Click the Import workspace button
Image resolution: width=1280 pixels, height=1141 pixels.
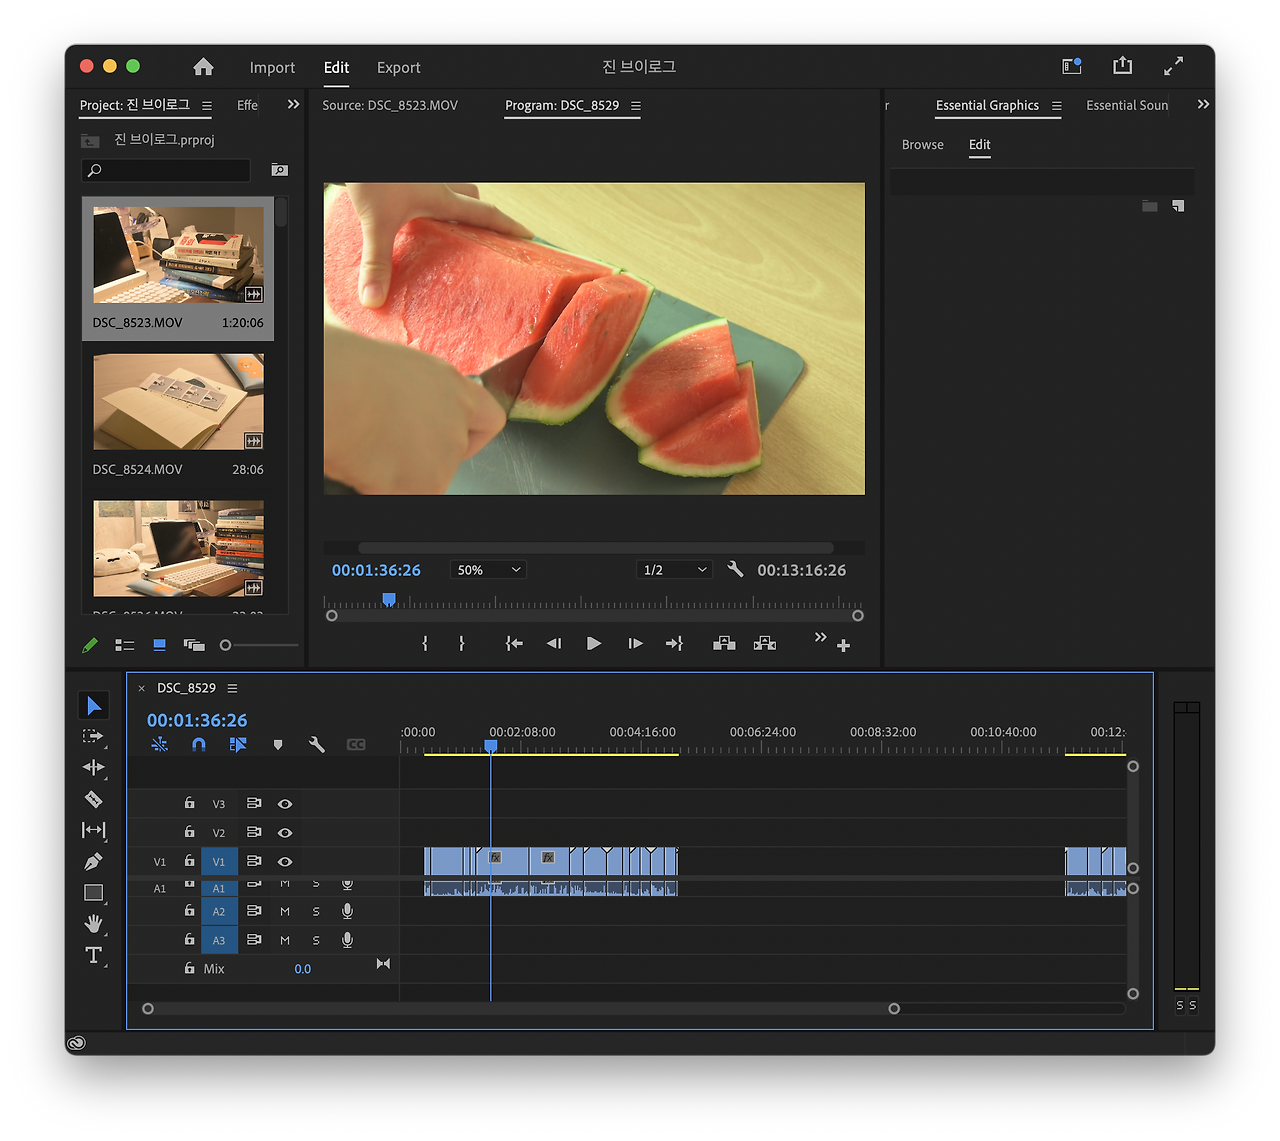pyautogui.click(x=272, y=68)
